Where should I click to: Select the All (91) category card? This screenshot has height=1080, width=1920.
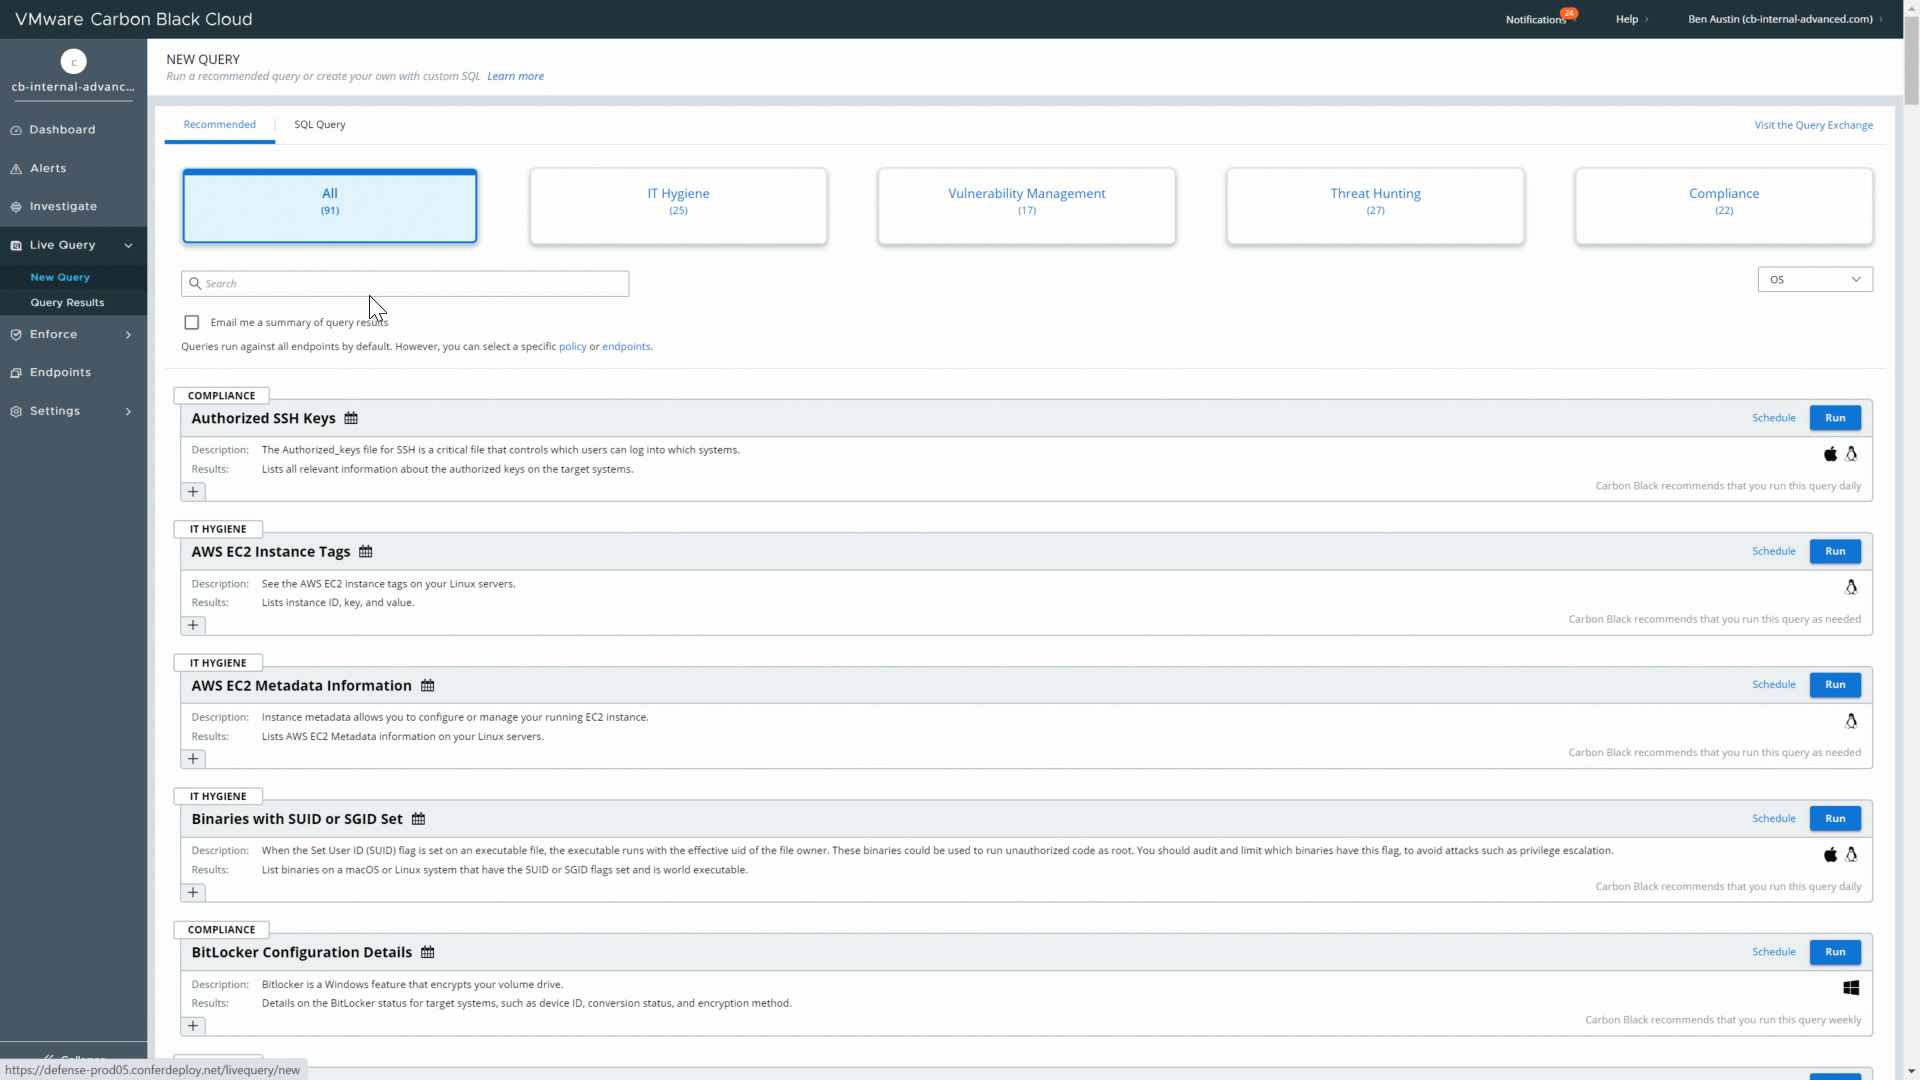330,206
